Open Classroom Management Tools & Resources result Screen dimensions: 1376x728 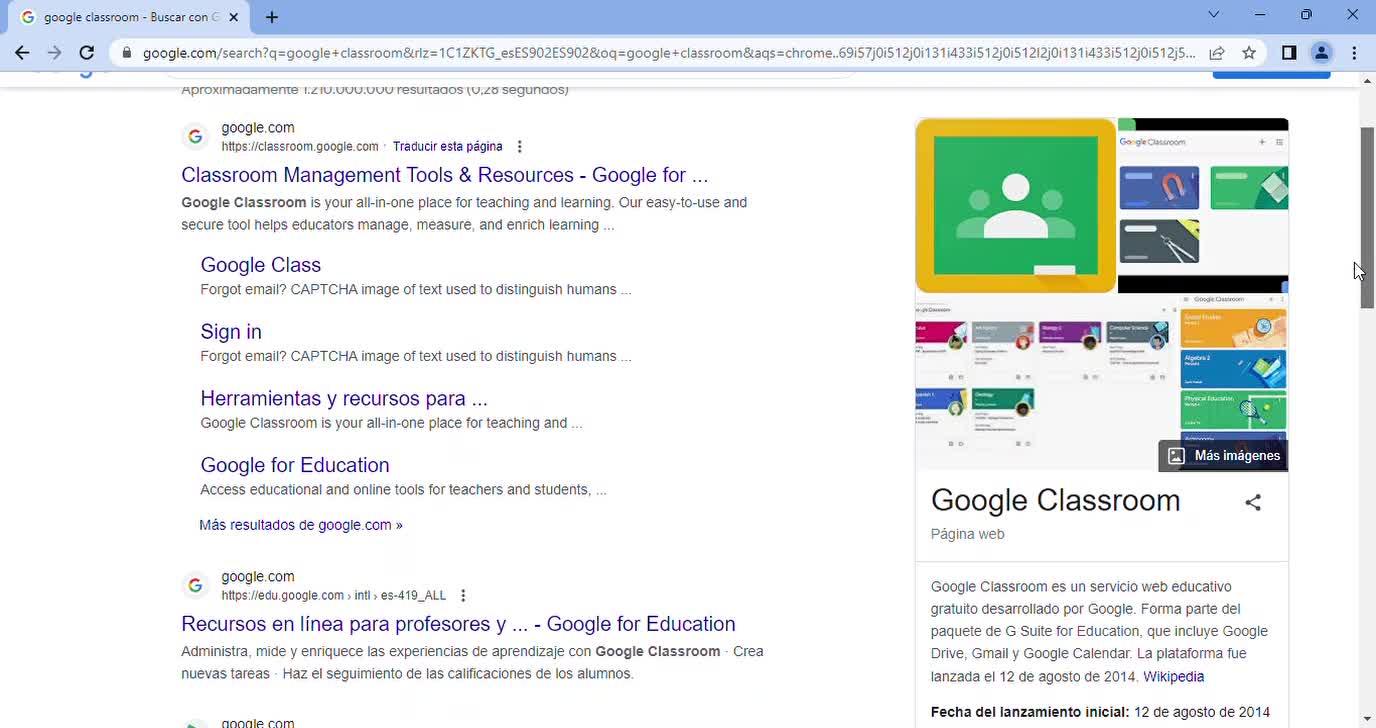coord(445,175)
